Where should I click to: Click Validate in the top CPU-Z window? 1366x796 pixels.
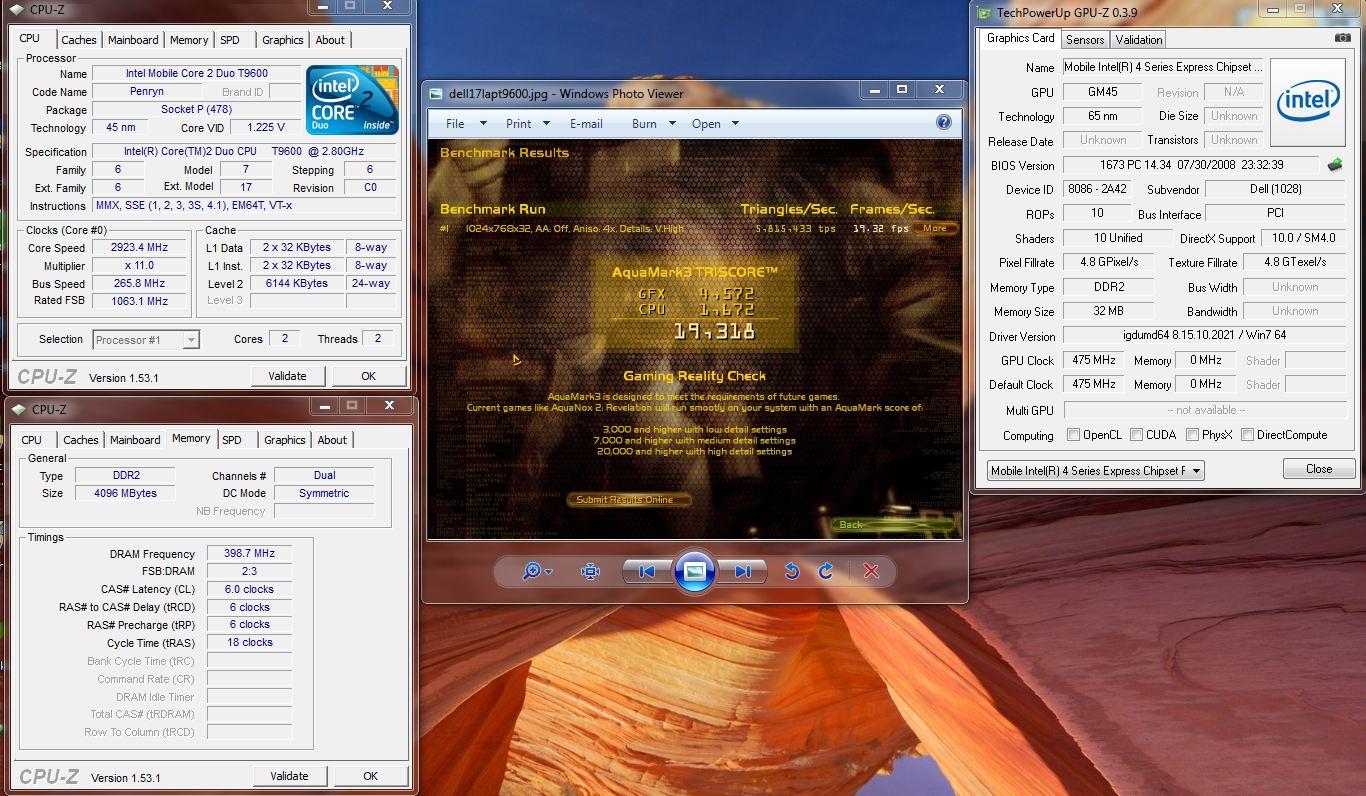(287, 376)
